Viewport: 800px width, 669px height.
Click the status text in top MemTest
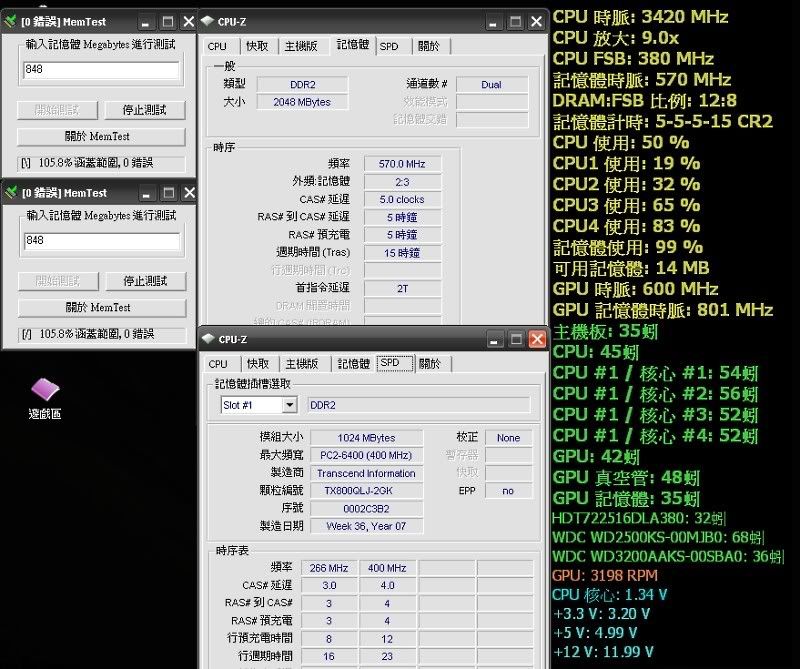tap(101, 163)
